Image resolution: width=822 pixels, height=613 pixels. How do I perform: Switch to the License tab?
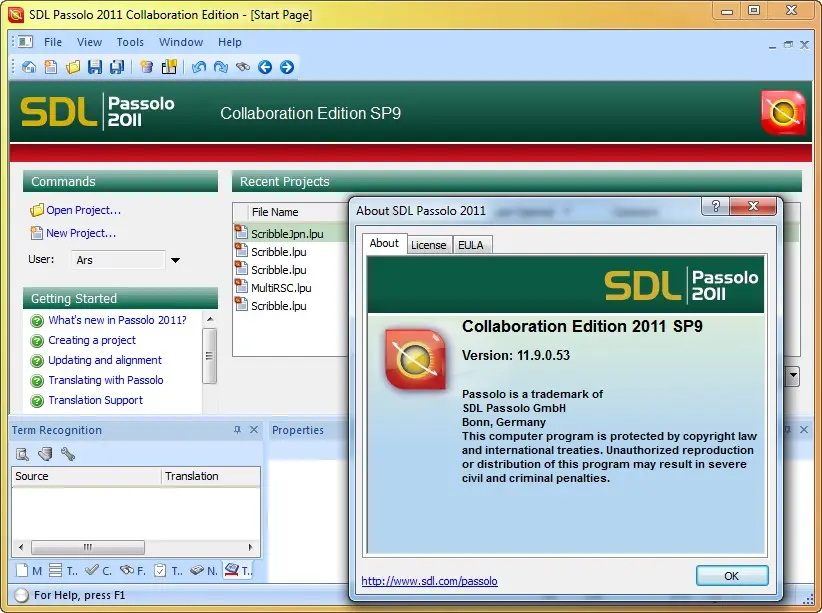coord(429,245)
